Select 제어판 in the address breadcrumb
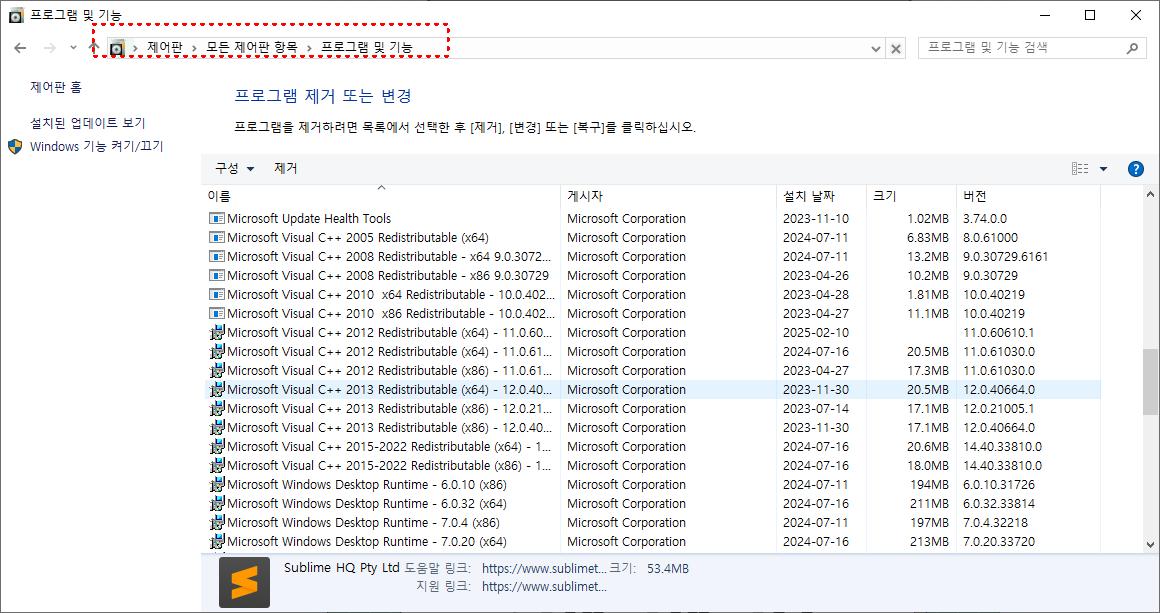The height and width of the screenshot is (613, 1160). [164, 48]
